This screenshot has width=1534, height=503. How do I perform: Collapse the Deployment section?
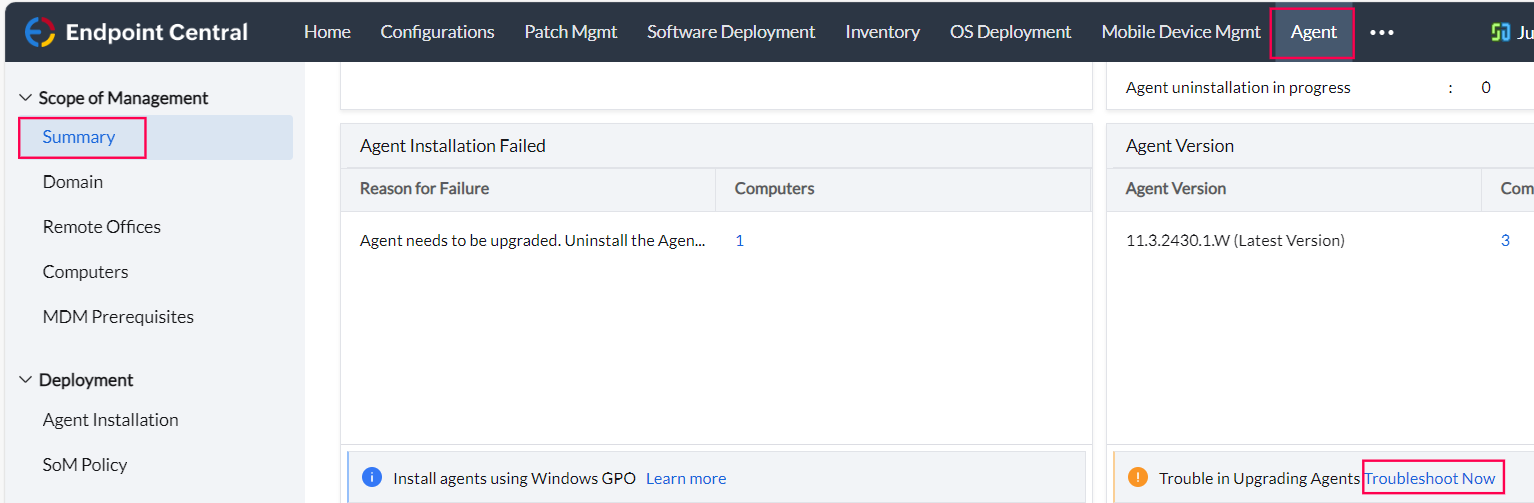point(25,380)
